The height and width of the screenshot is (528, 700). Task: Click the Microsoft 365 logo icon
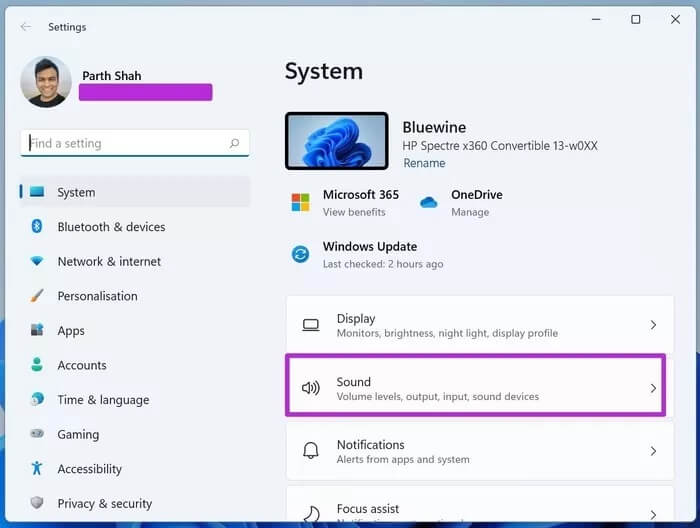pos(300,202)
